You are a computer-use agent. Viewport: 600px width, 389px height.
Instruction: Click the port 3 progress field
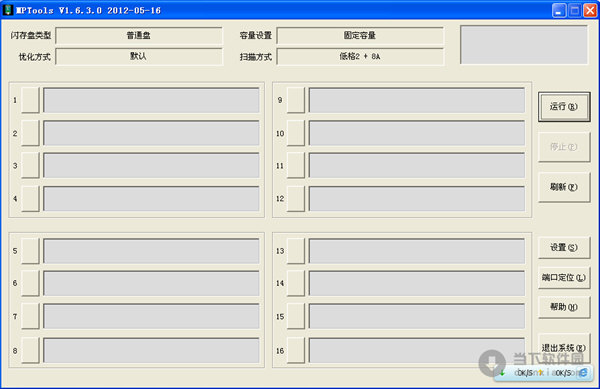coord(151,166)
